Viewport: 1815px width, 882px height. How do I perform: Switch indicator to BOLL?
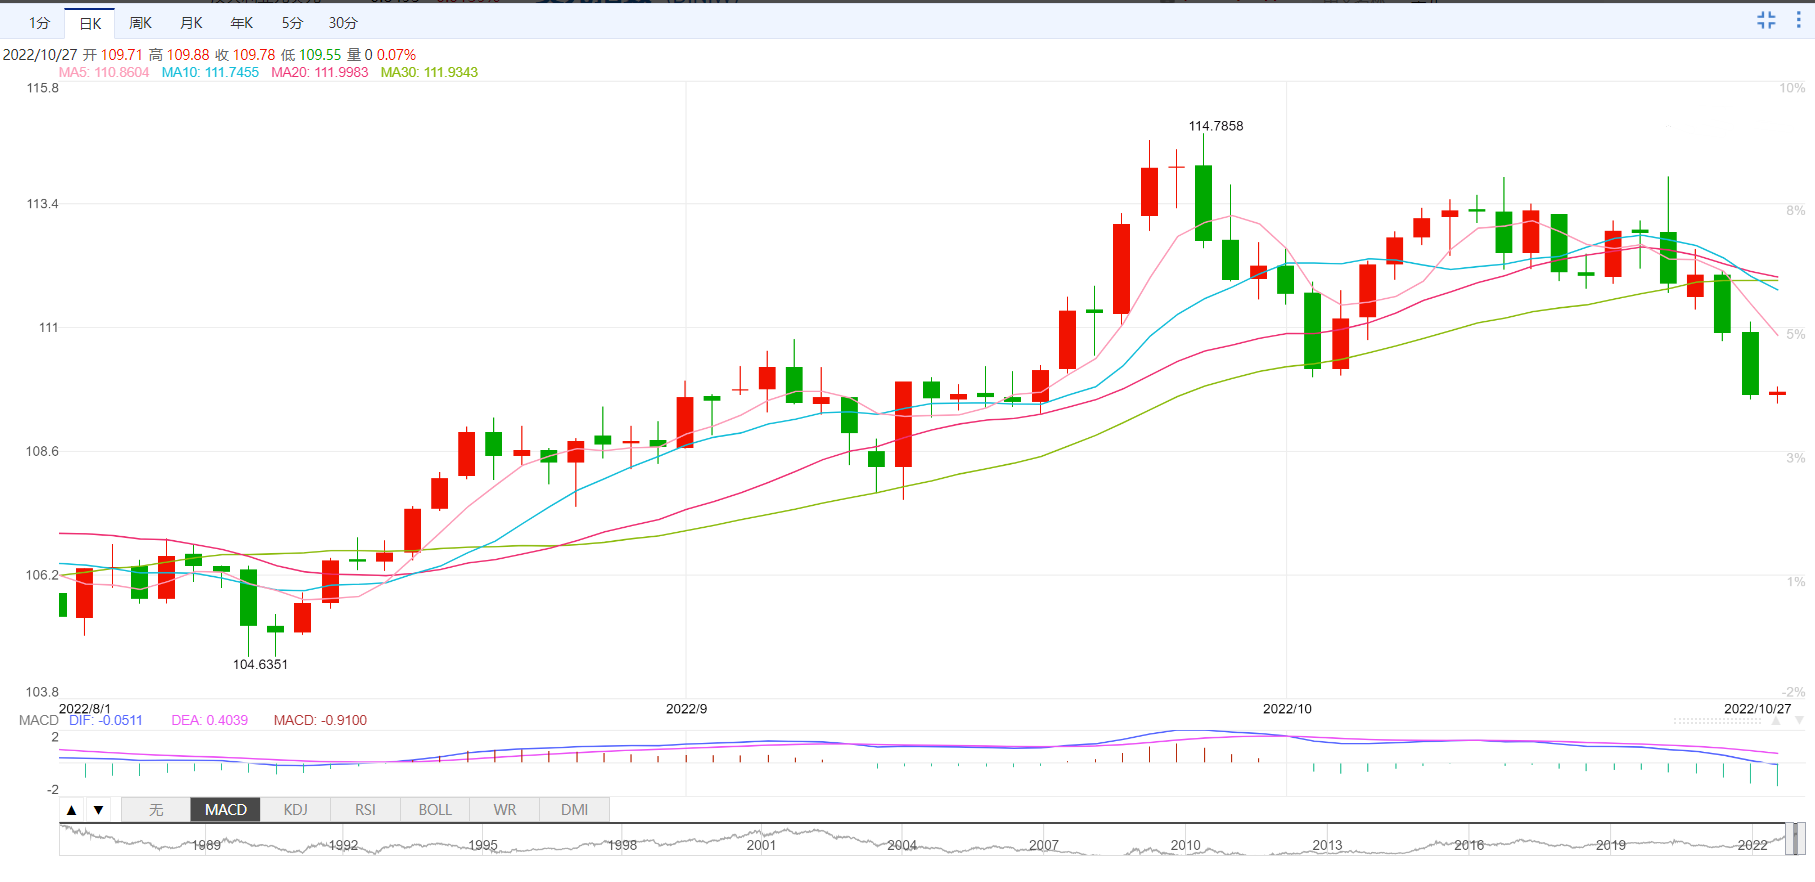[435, 810]
